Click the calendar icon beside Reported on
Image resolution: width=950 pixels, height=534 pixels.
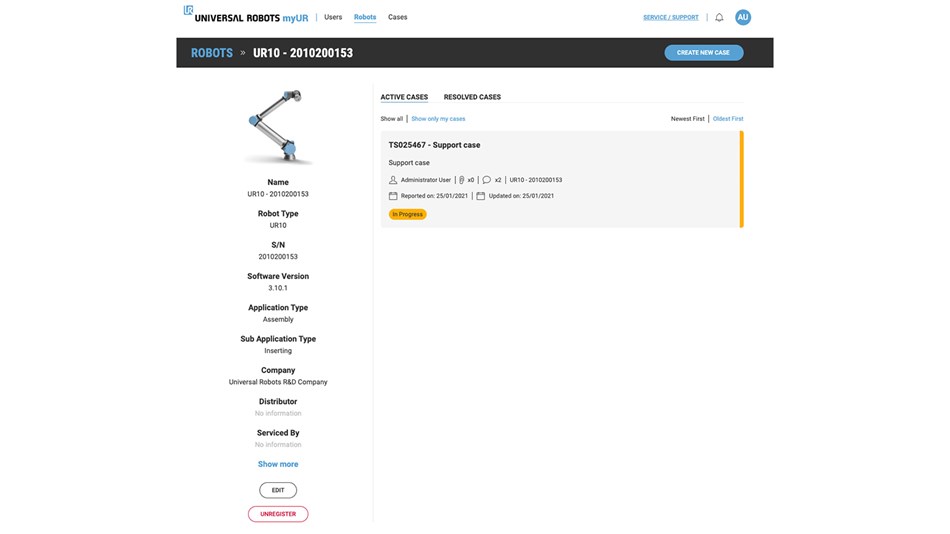pyautogui.click(x=393, y=196)
